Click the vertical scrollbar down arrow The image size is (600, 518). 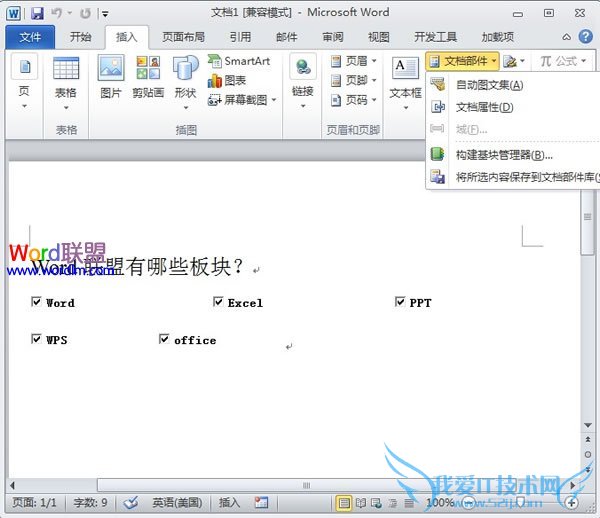588,425
